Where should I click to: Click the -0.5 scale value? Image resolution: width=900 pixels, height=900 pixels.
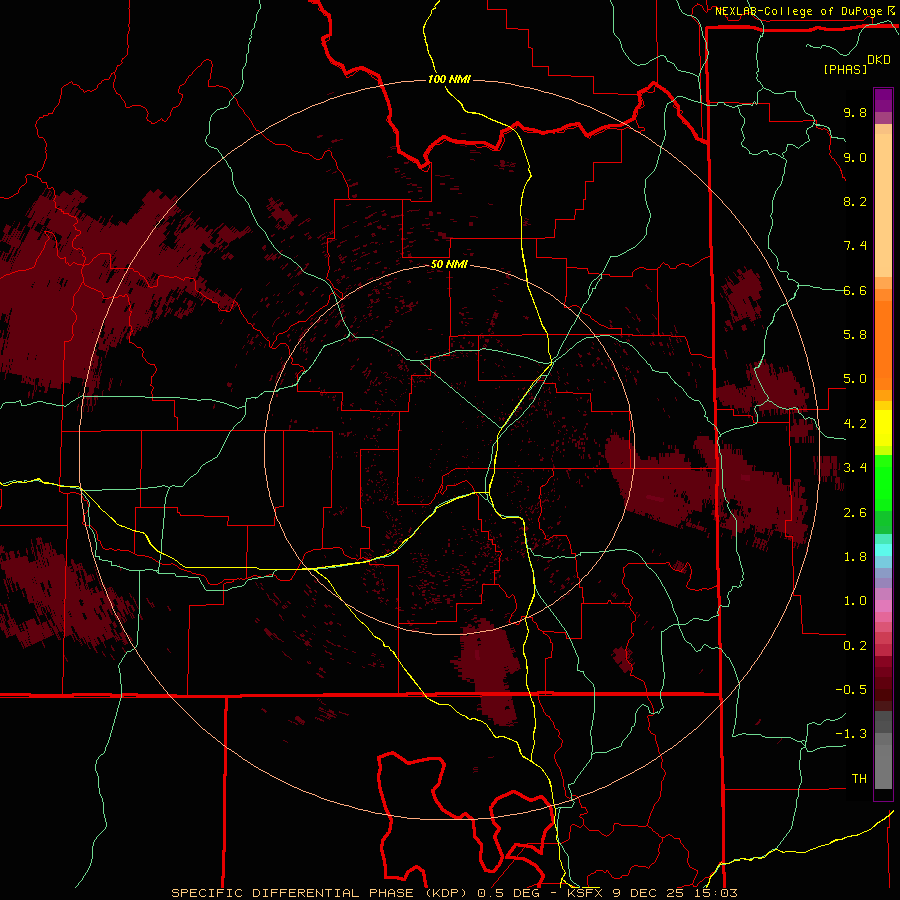click(851, 690)
